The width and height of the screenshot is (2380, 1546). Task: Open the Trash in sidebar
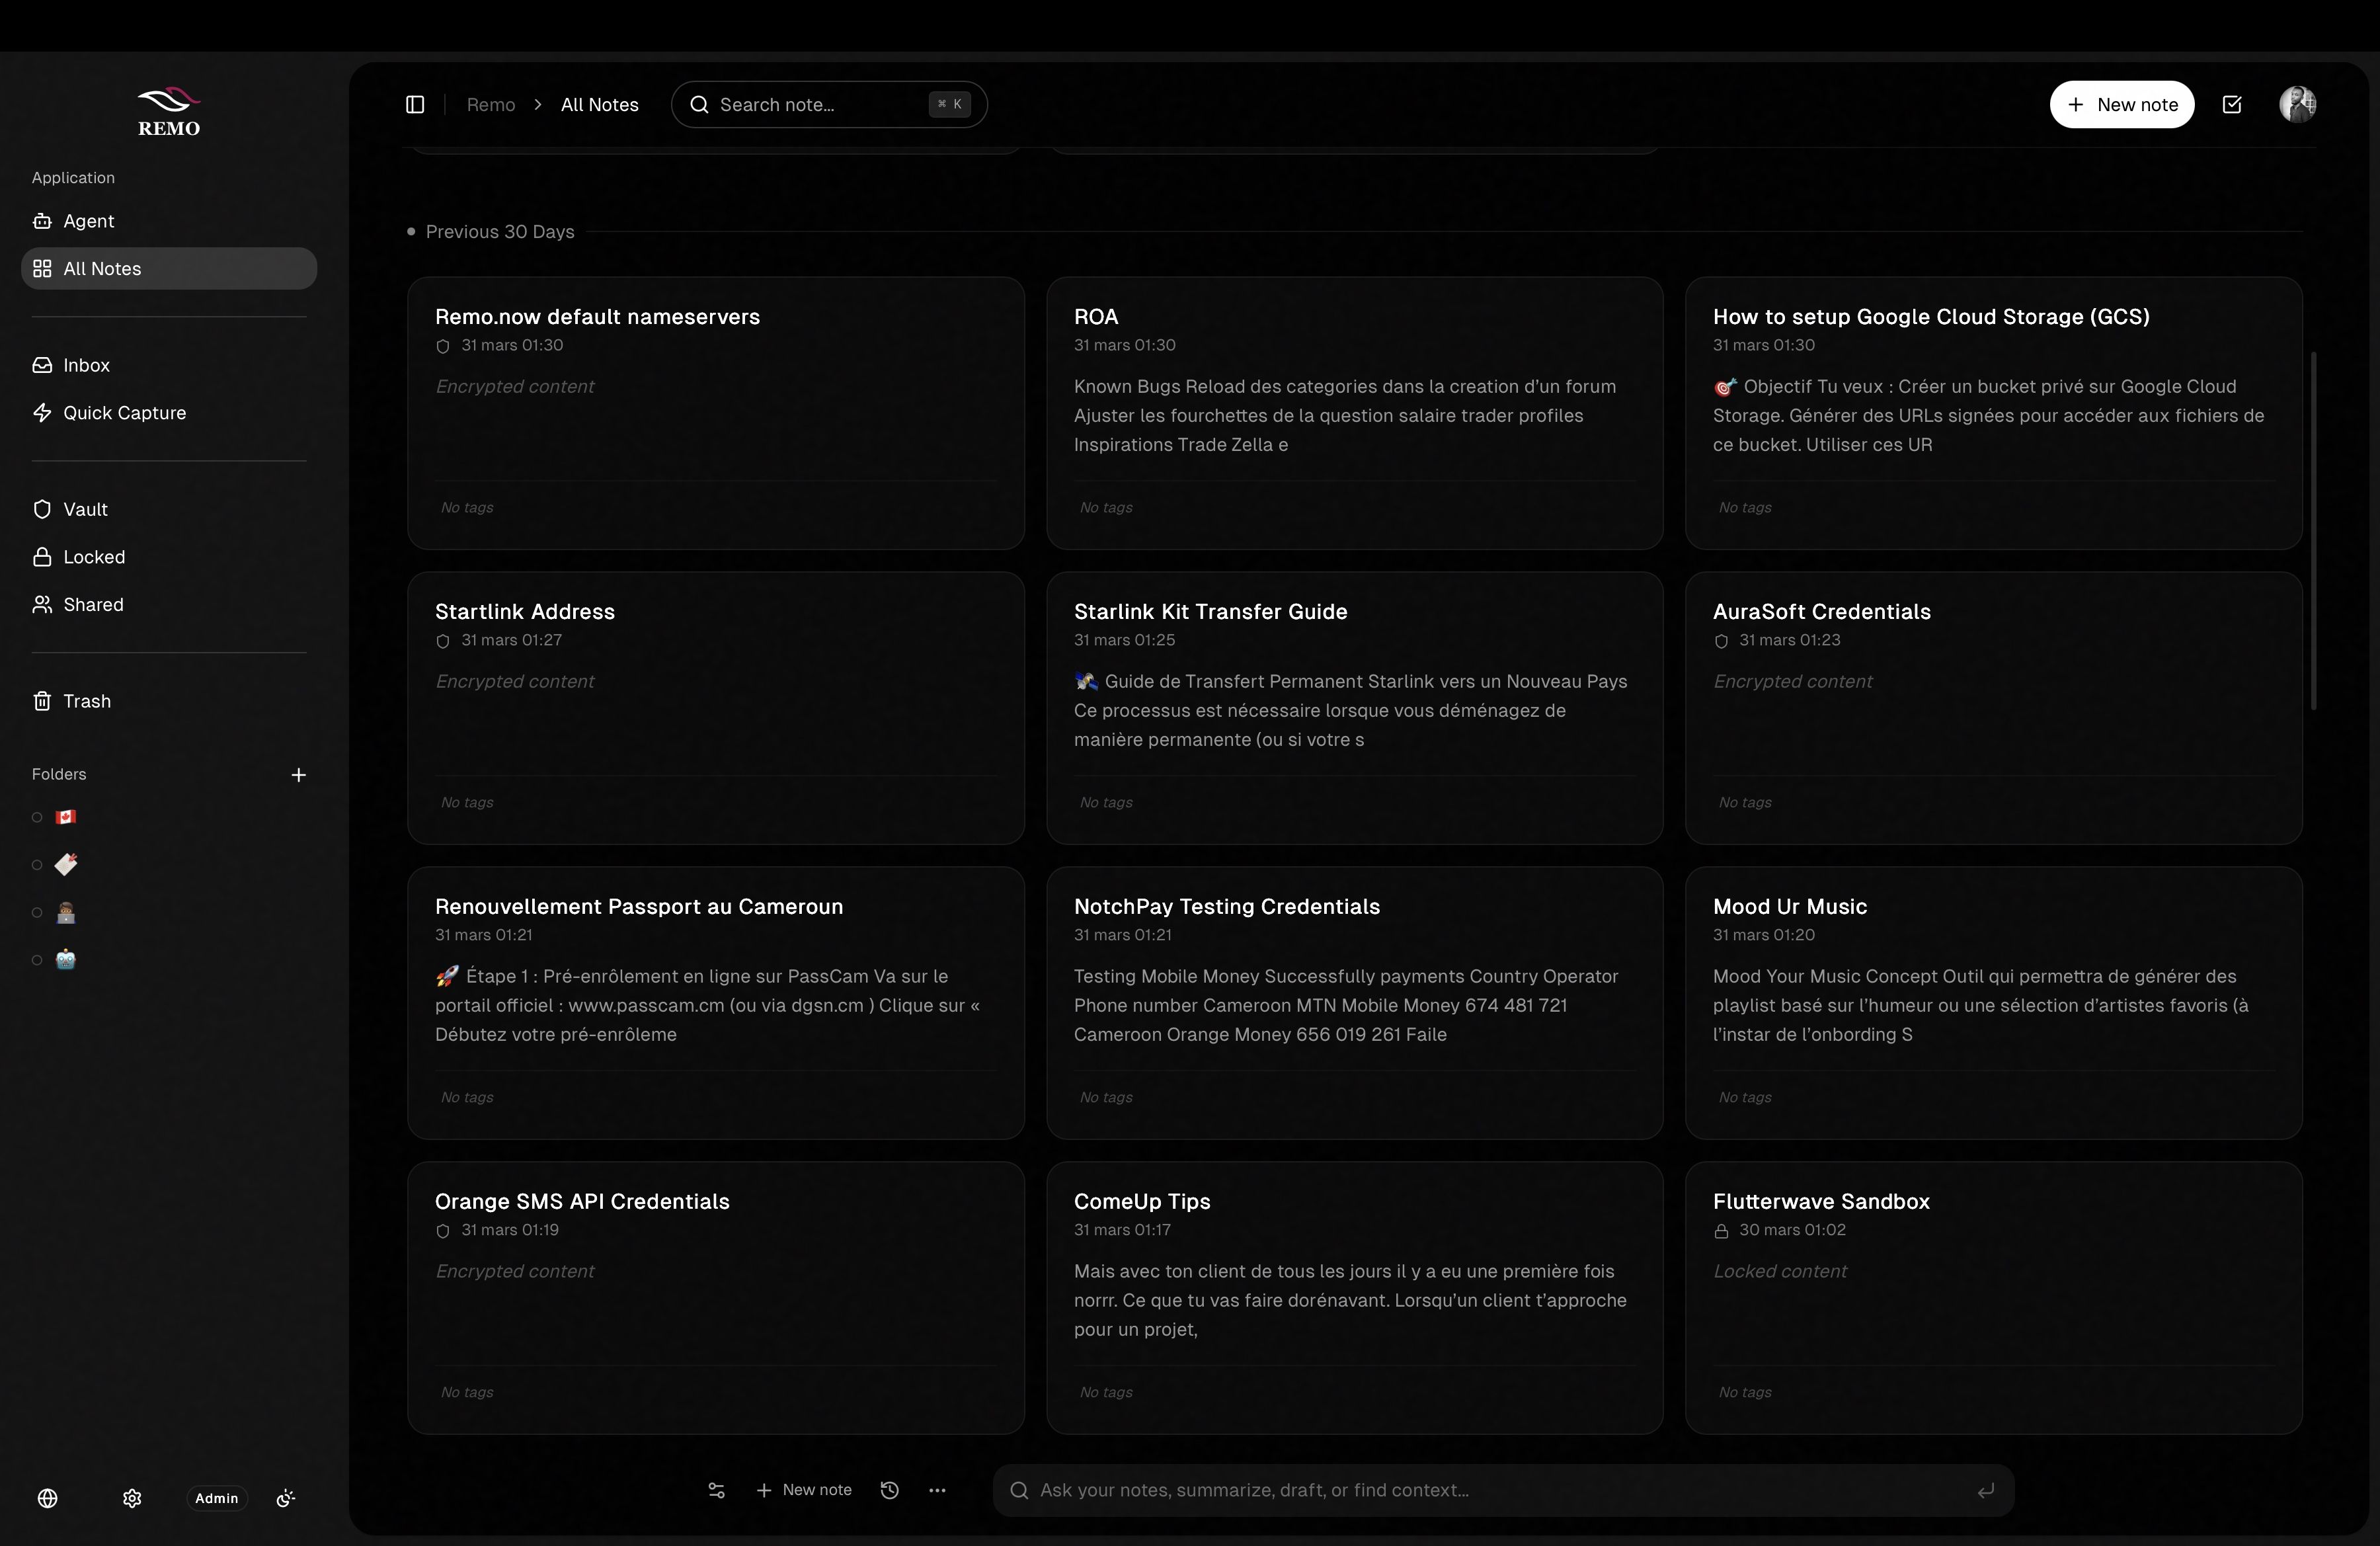86,701
